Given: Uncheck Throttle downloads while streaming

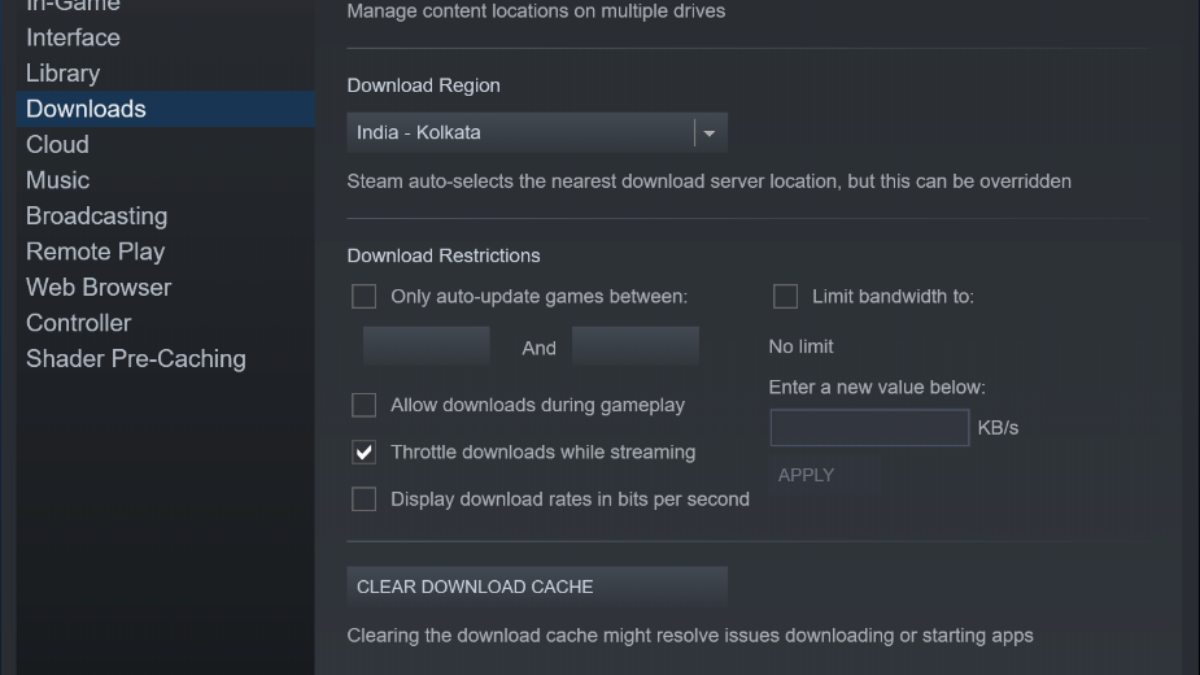Looking at the screenshot, I should pos(364,452).
